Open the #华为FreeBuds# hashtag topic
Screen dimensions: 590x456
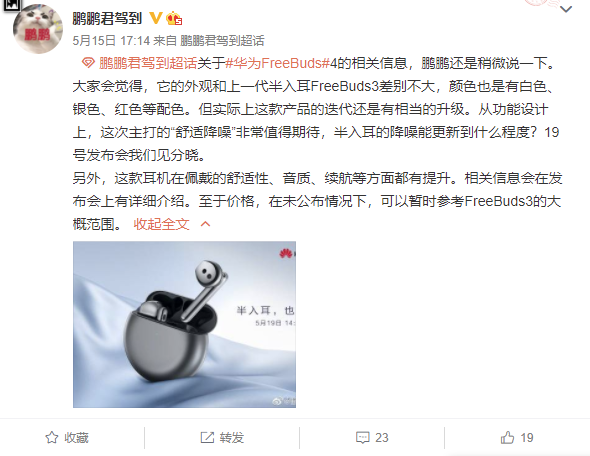point(277,63)
